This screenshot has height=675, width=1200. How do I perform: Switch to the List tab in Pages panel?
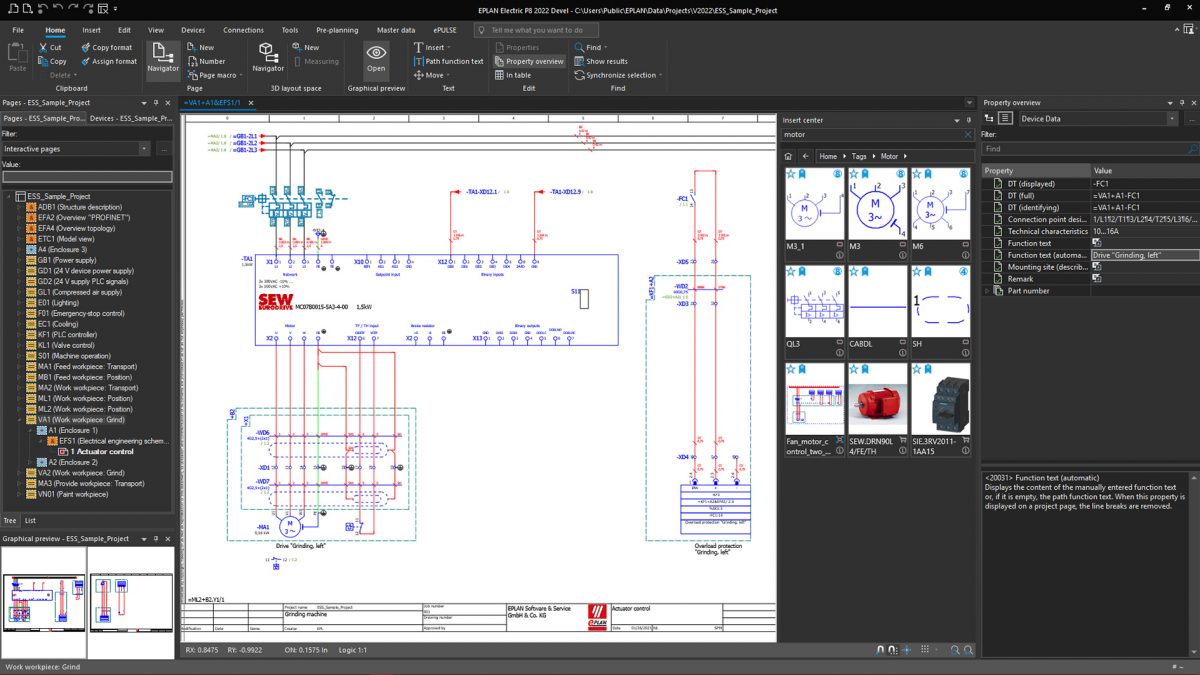coord(30,521)
